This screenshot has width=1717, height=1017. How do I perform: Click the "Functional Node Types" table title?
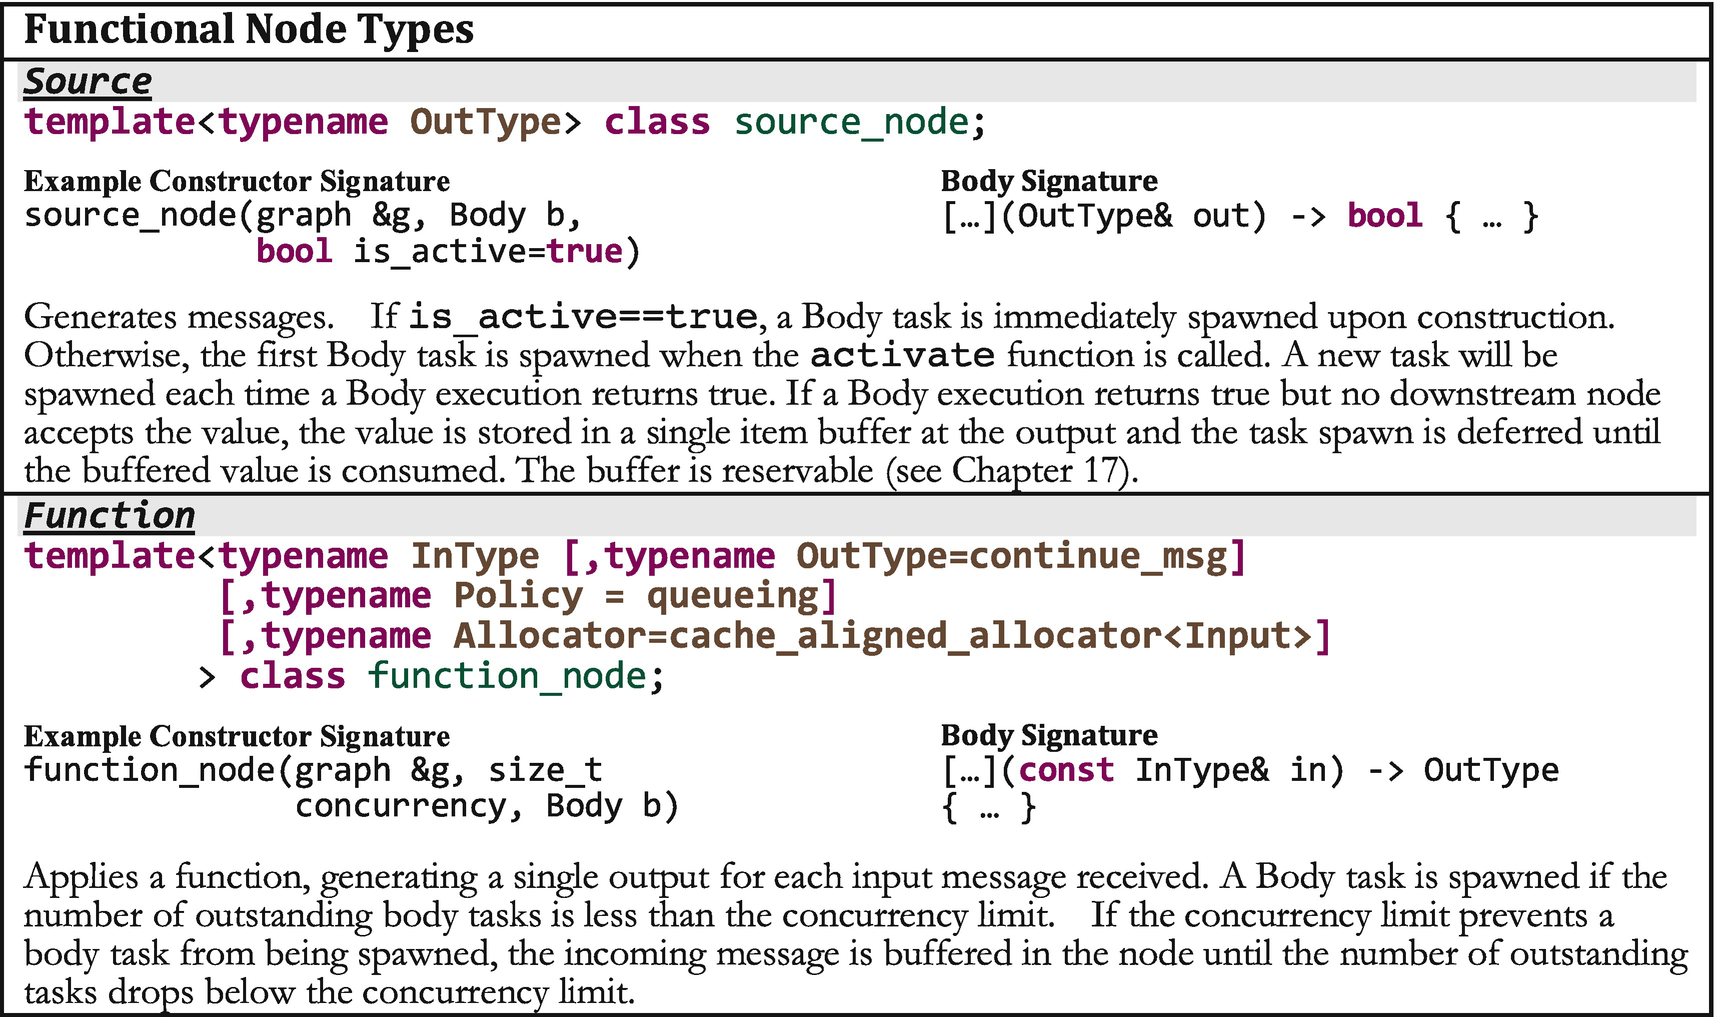(x=249, y=29)
